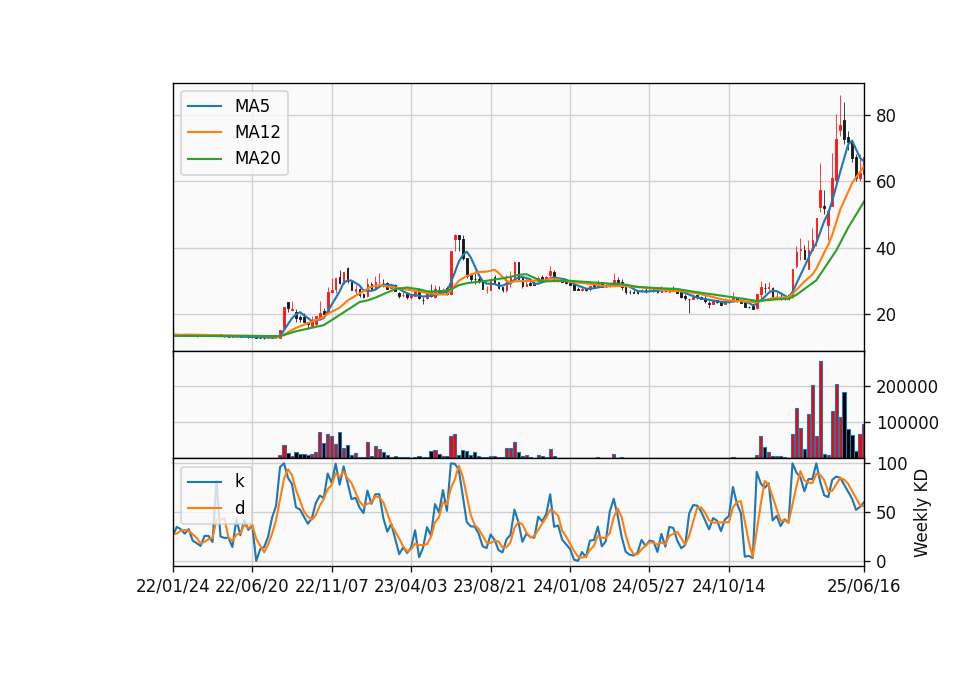
Task: Click the 200000 volume axis label
Action: pos(907,387)
